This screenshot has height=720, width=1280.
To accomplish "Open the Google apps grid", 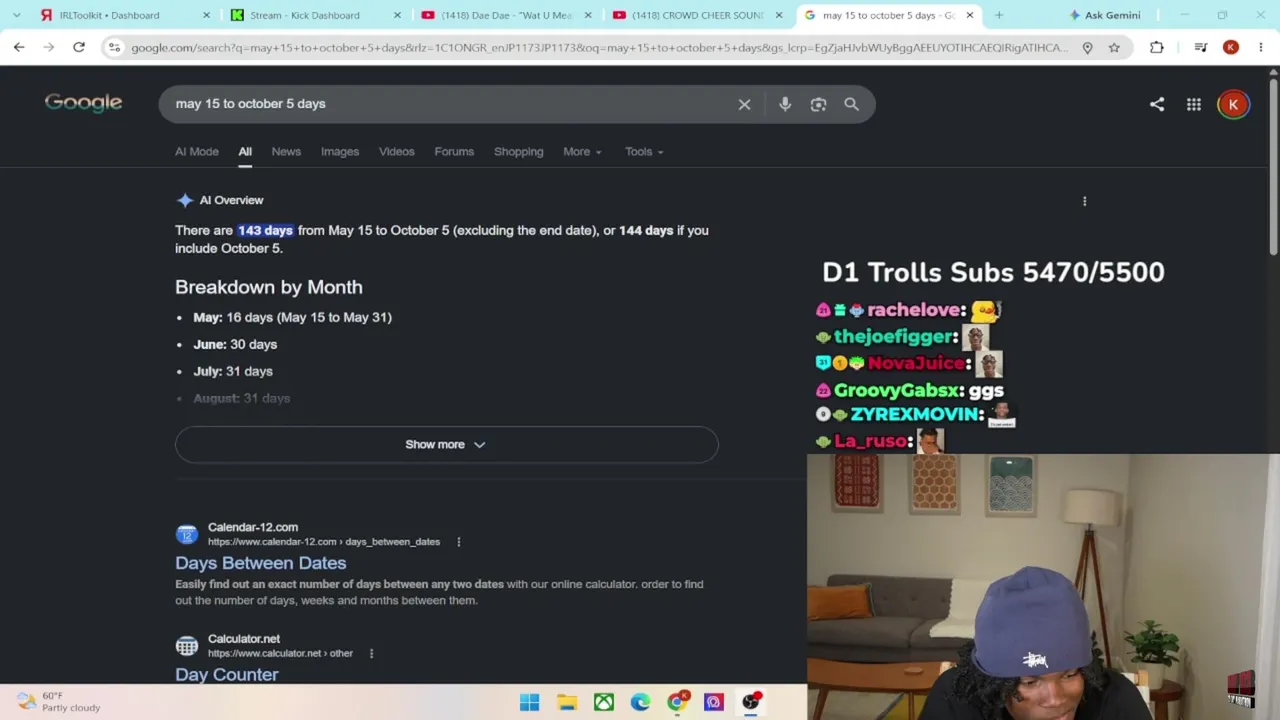I will (1194, 104).
